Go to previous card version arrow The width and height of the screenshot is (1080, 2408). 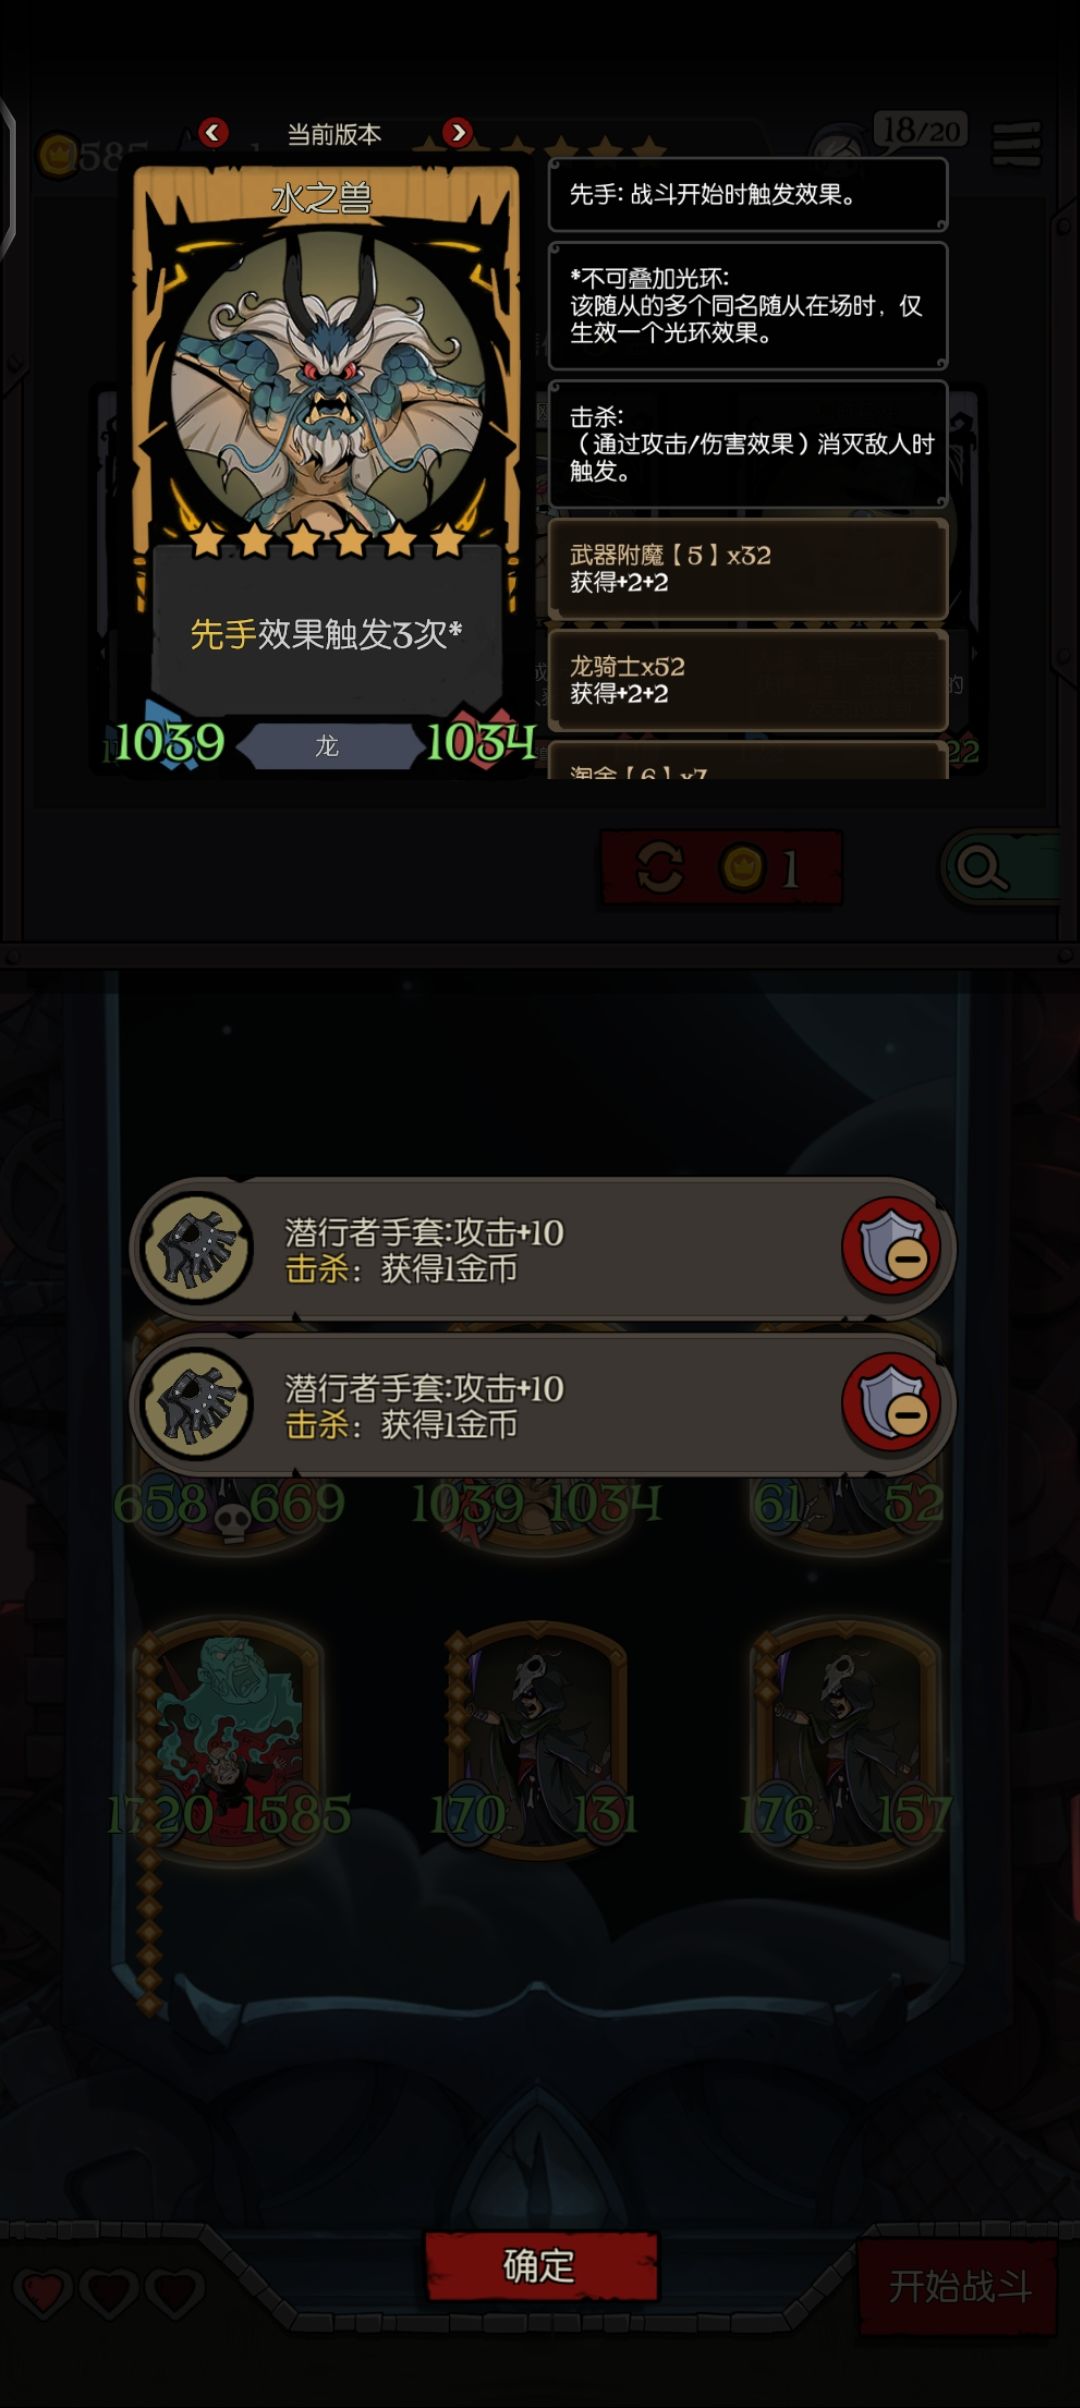pos(213,132)
